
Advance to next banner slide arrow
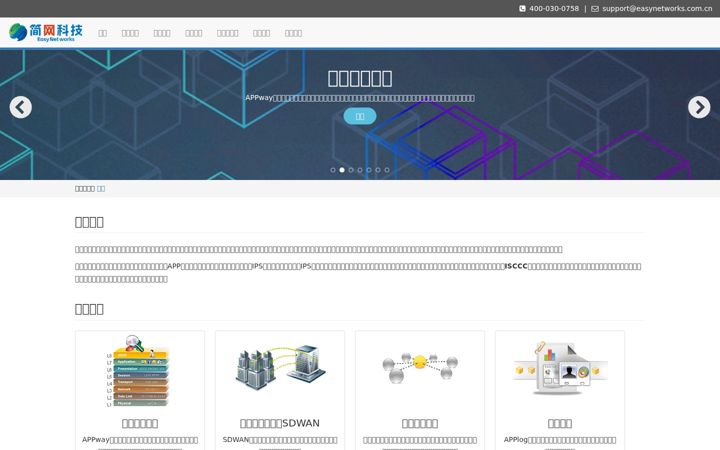pyautogui.click(x=699, y=107)
